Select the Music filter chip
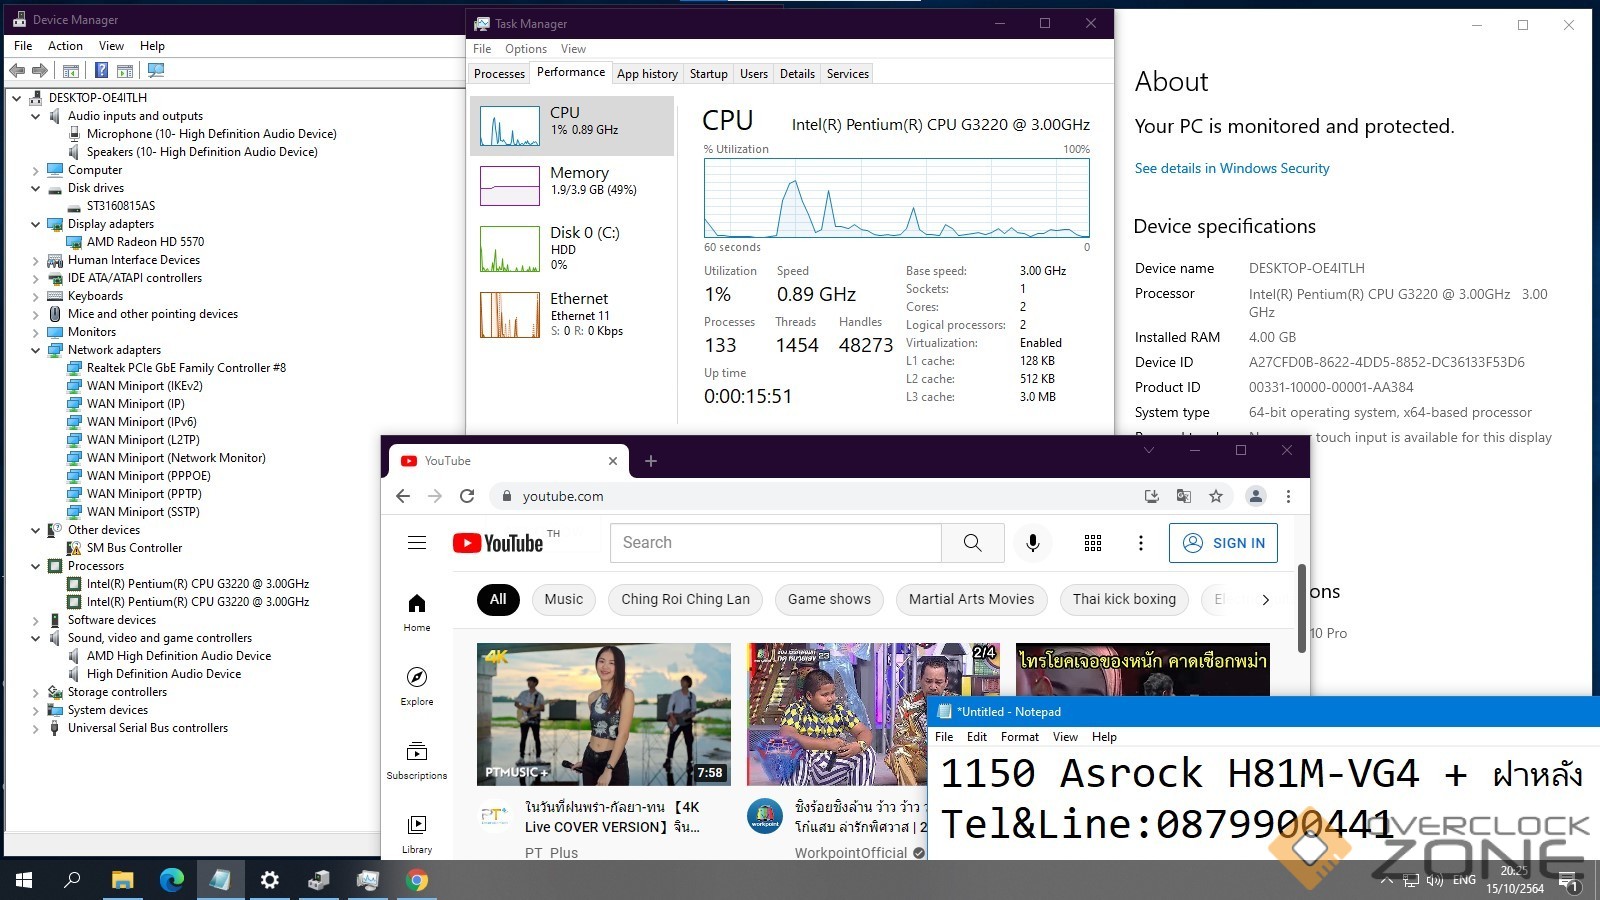The image size is (1600, 900). click(563, 599)
